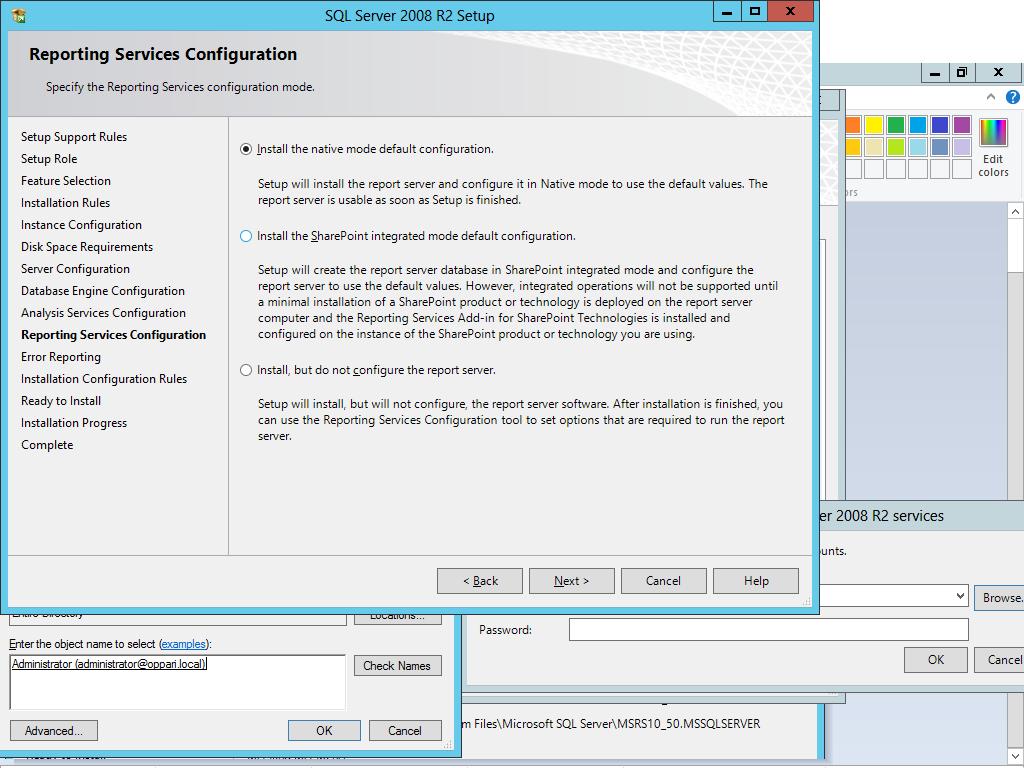
Task: Pick the orange color swatch in Paint
Action: pos(853,125)
